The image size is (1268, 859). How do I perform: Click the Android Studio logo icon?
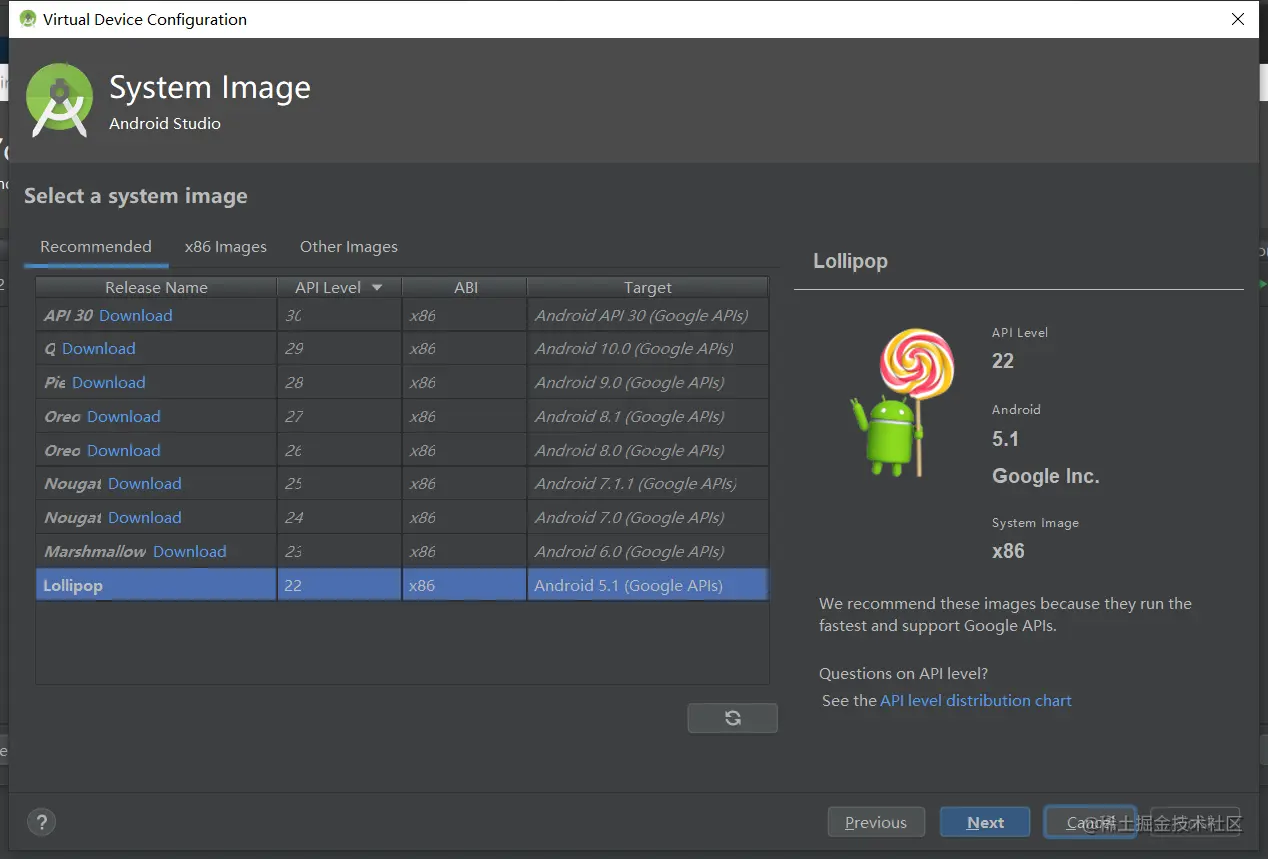pyautogui.click(x=60, y=99)
